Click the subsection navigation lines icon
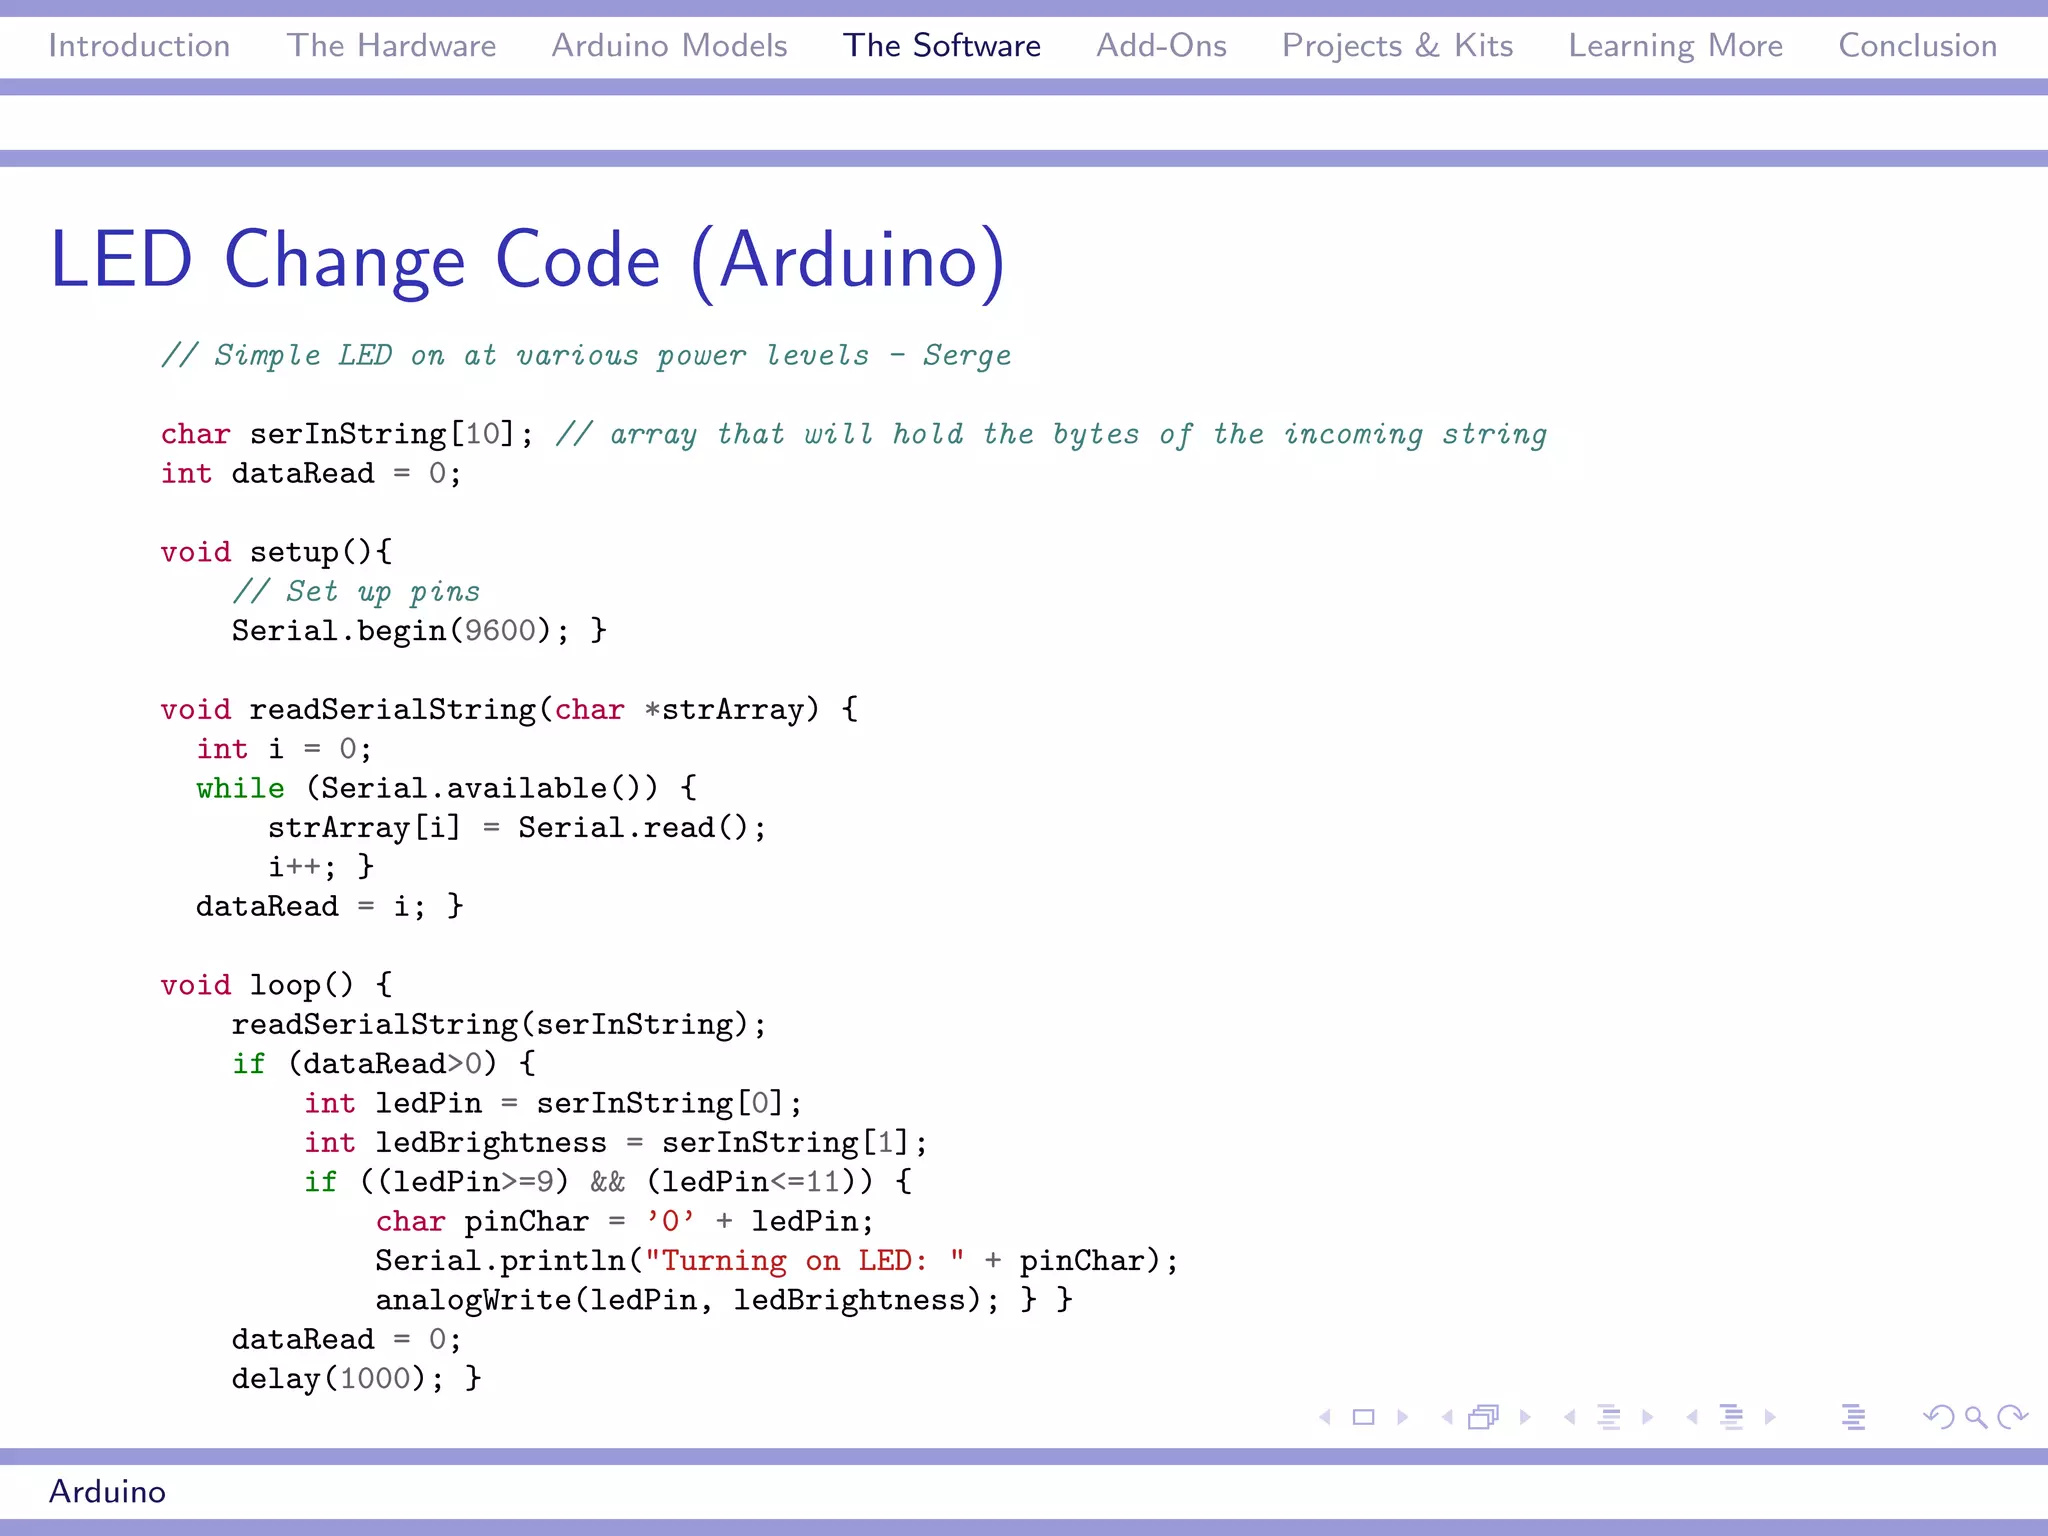Image resolution: width=2048 pixels, height=1536 pixels. pos(1608,1417)
